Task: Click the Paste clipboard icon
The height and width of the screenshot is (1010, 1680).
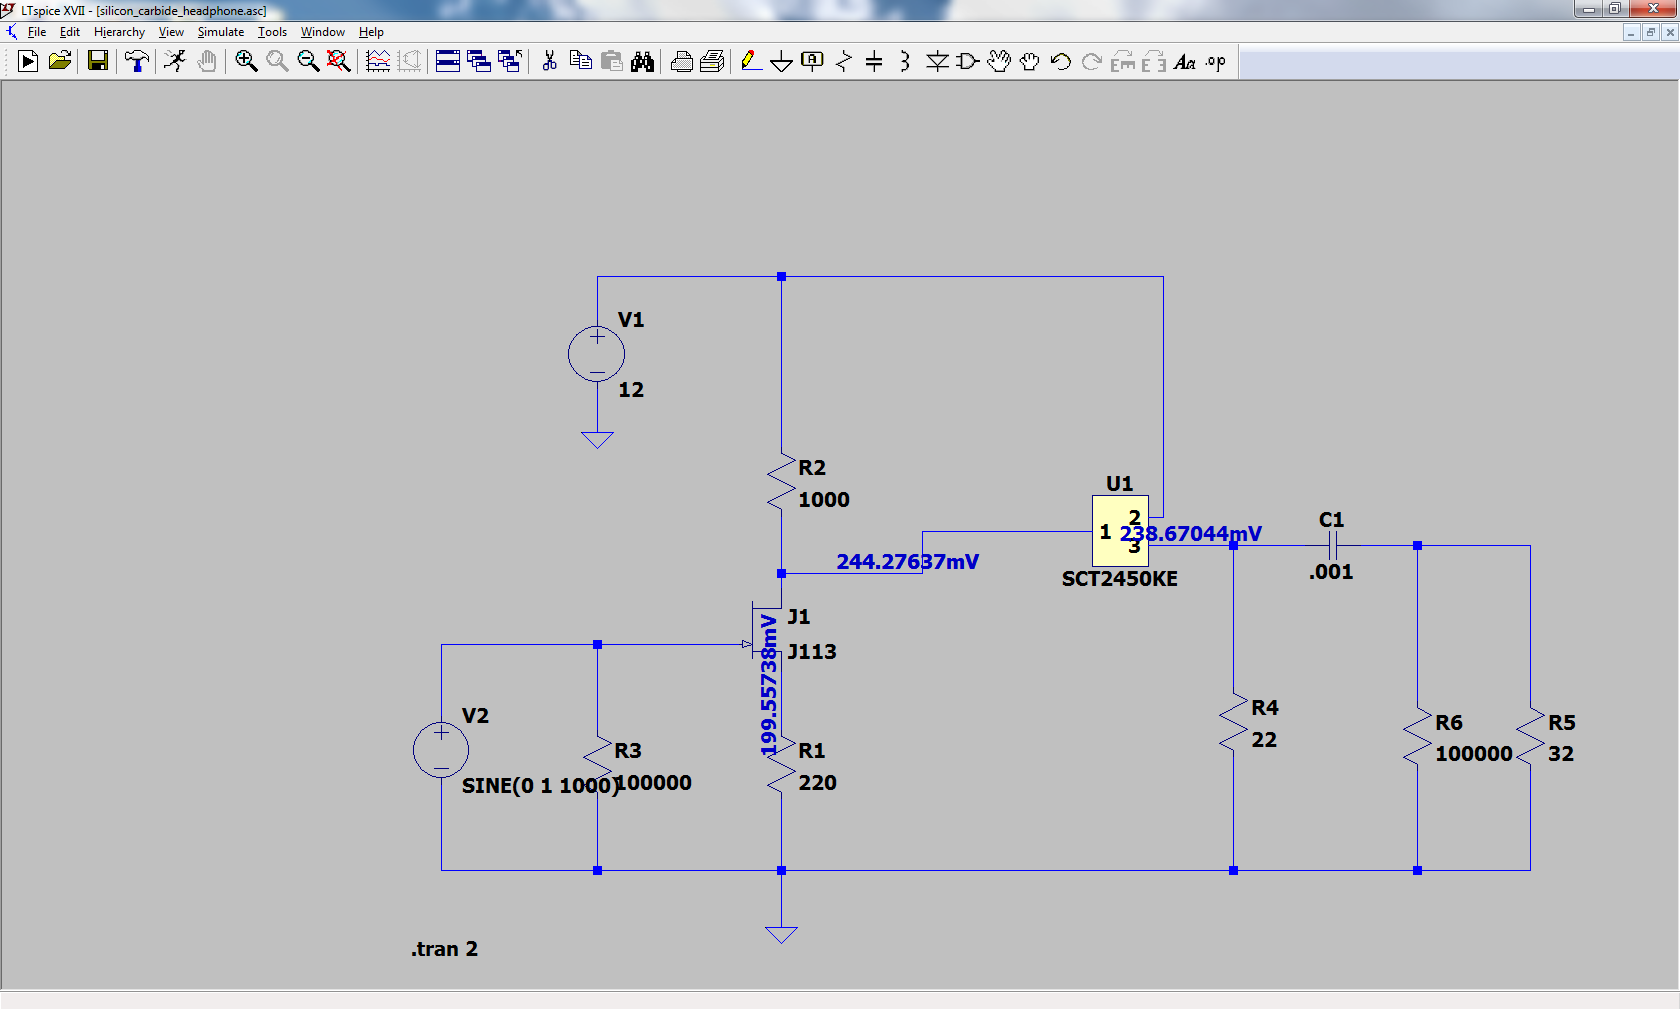Action: (611, 62)
